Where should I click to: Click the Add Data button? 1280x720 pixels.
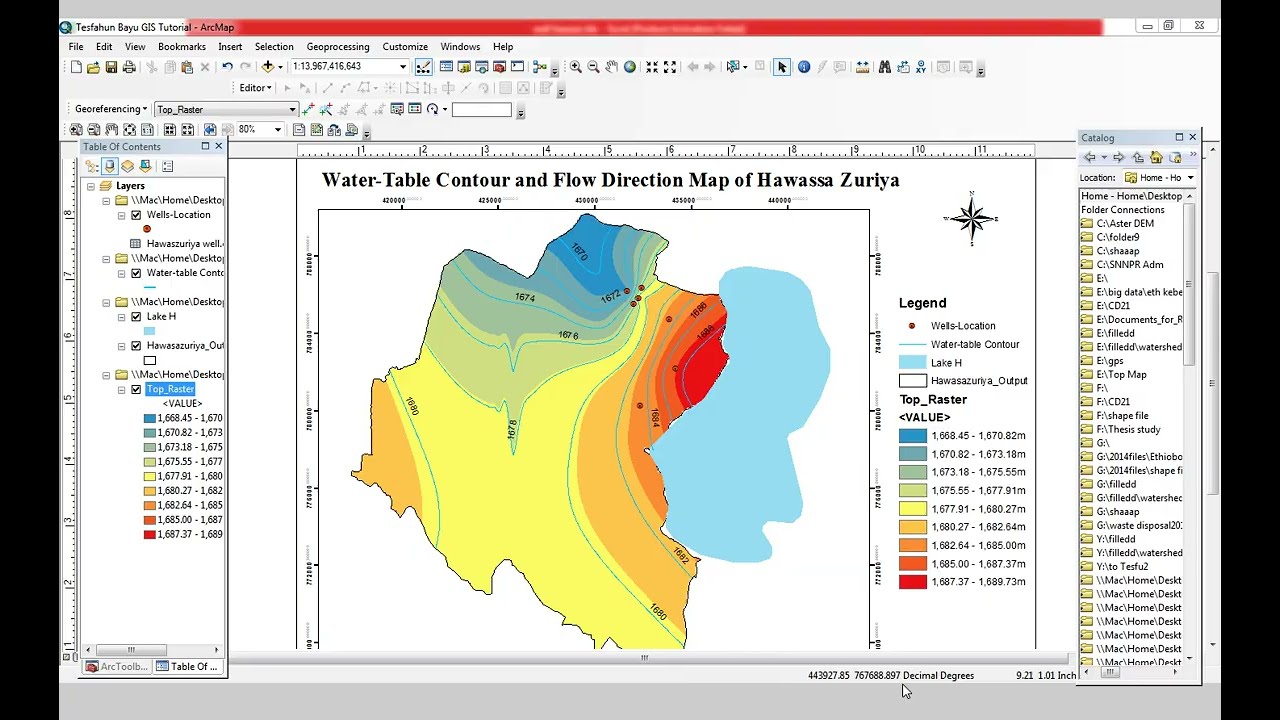(267, 67)
